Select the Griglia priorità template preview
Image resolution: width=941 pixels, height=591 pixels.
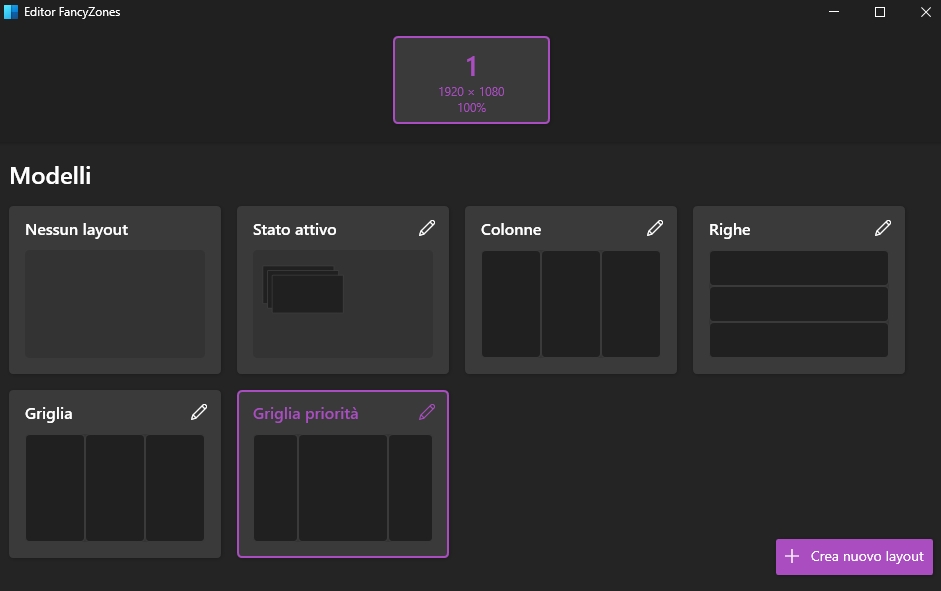click(x=343, y=488)
